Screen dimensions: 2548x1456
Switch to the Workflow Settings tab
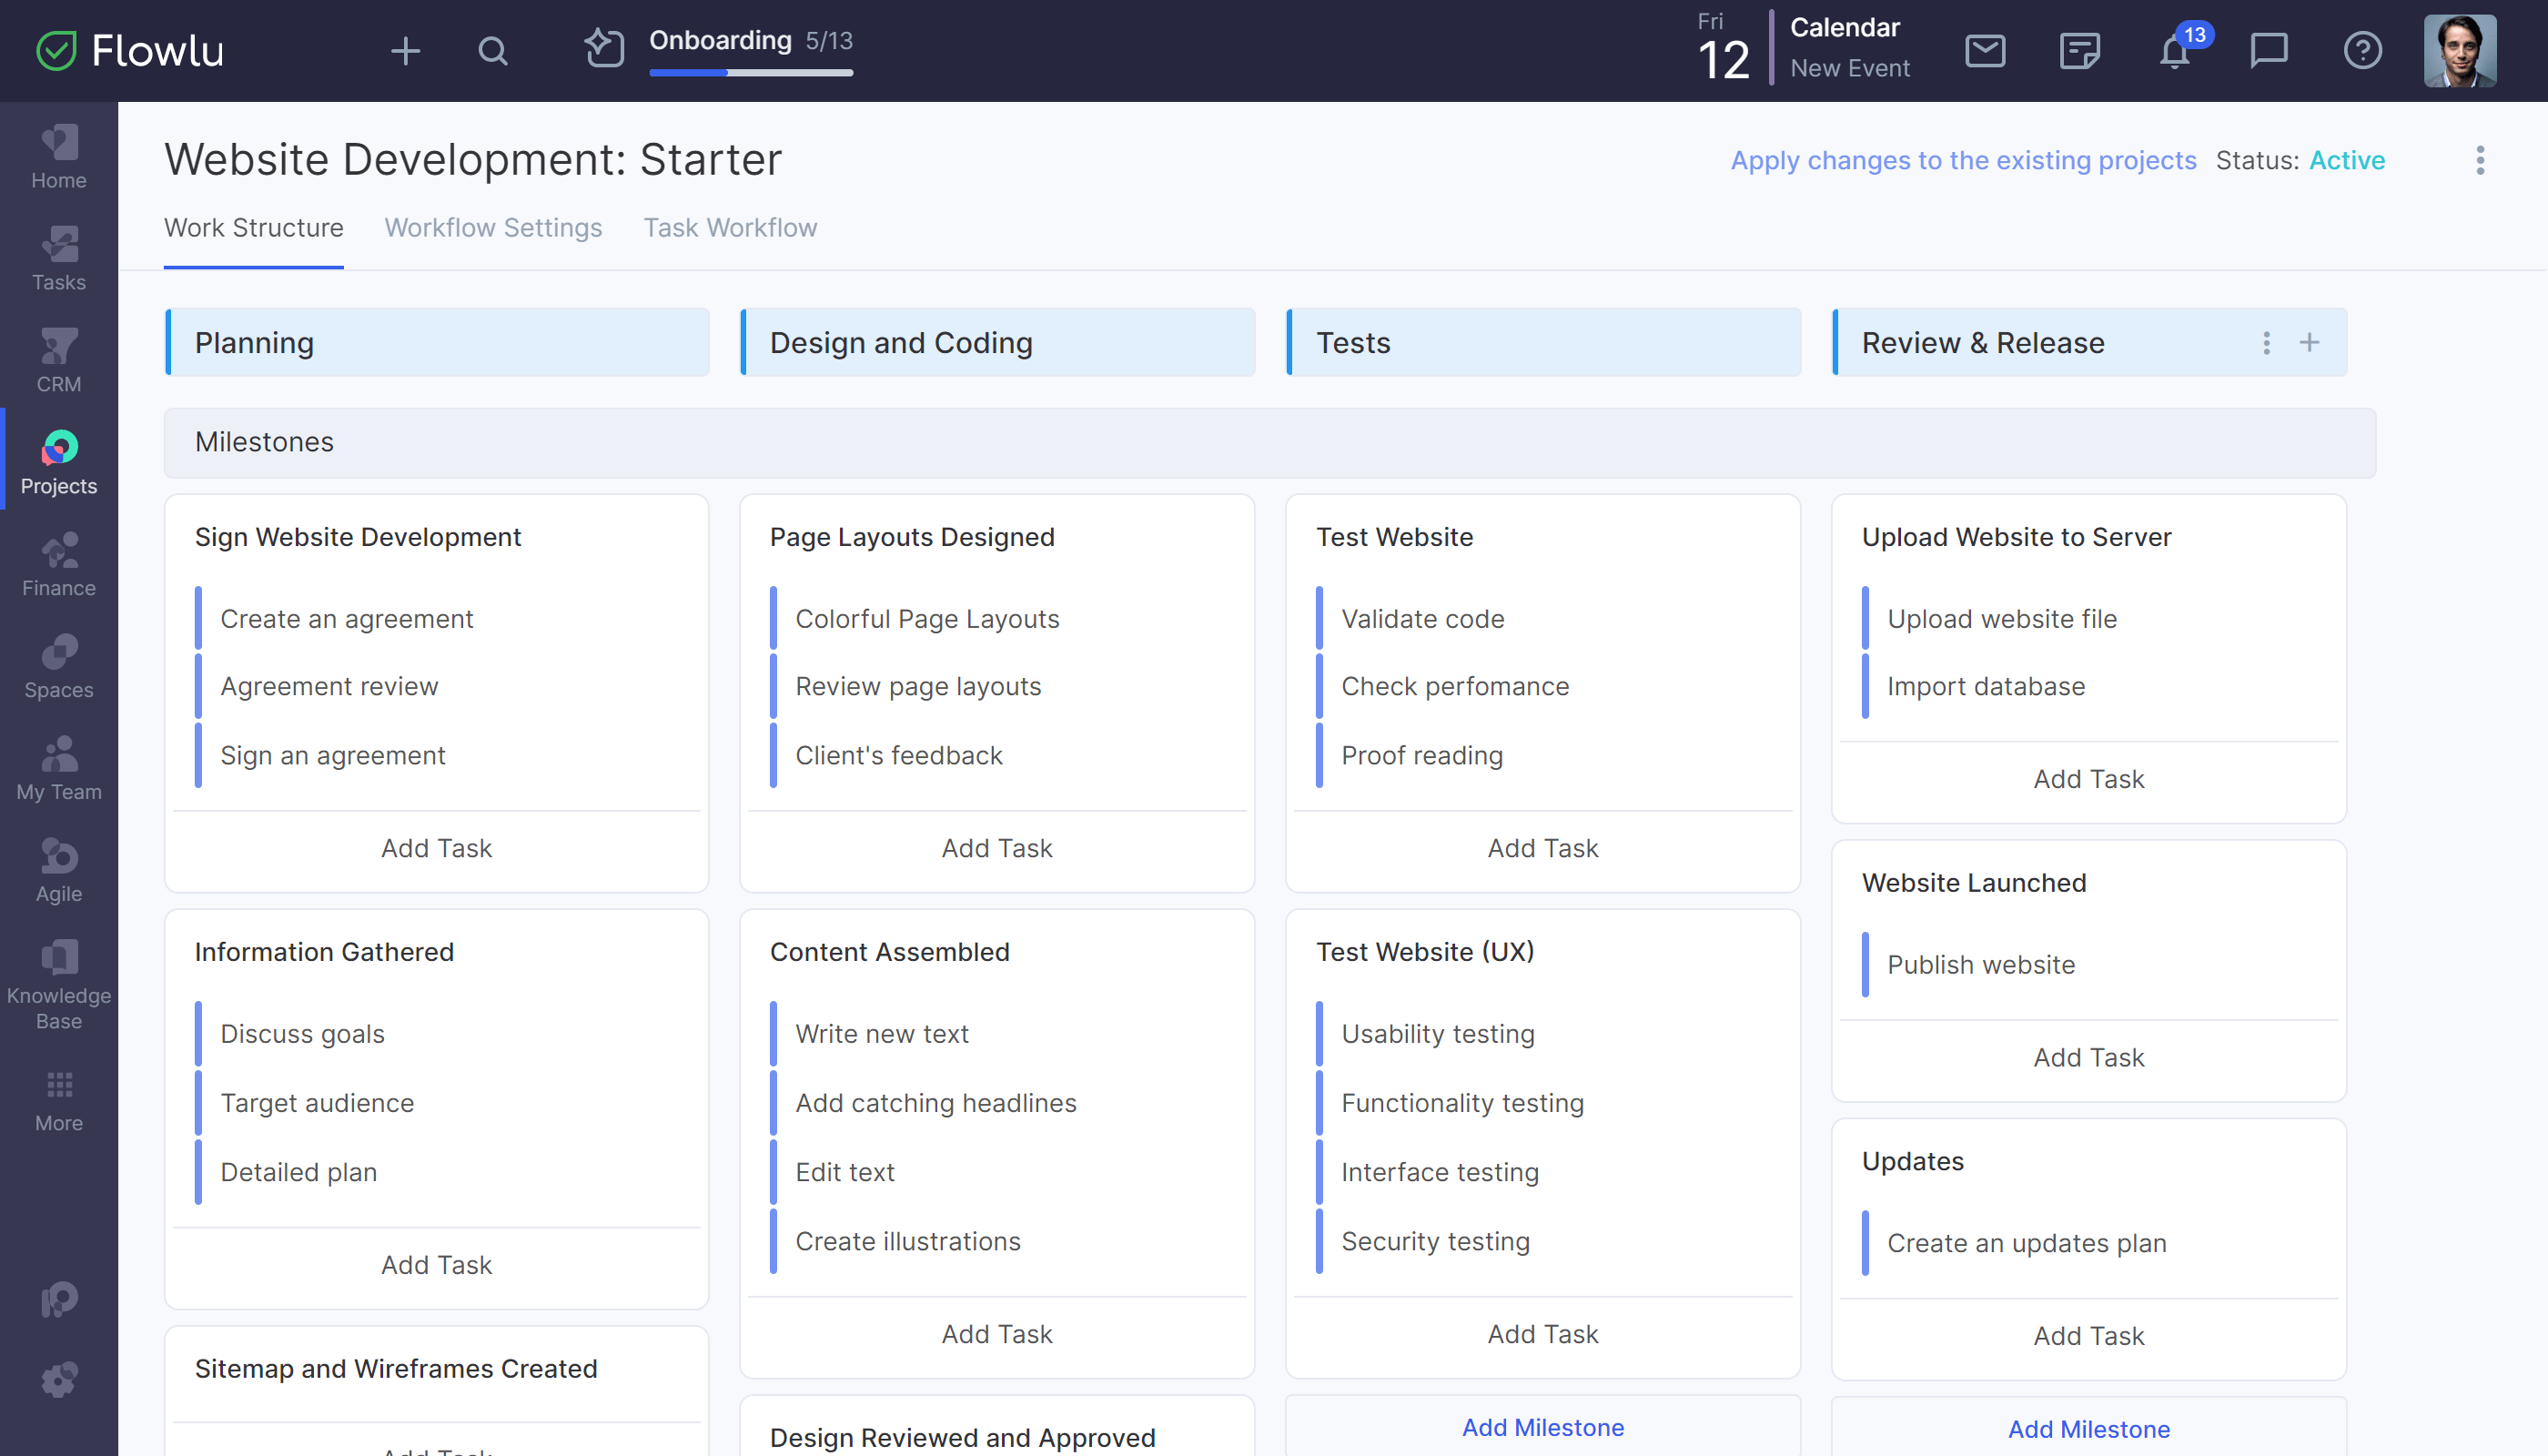[x=493, y=228]
